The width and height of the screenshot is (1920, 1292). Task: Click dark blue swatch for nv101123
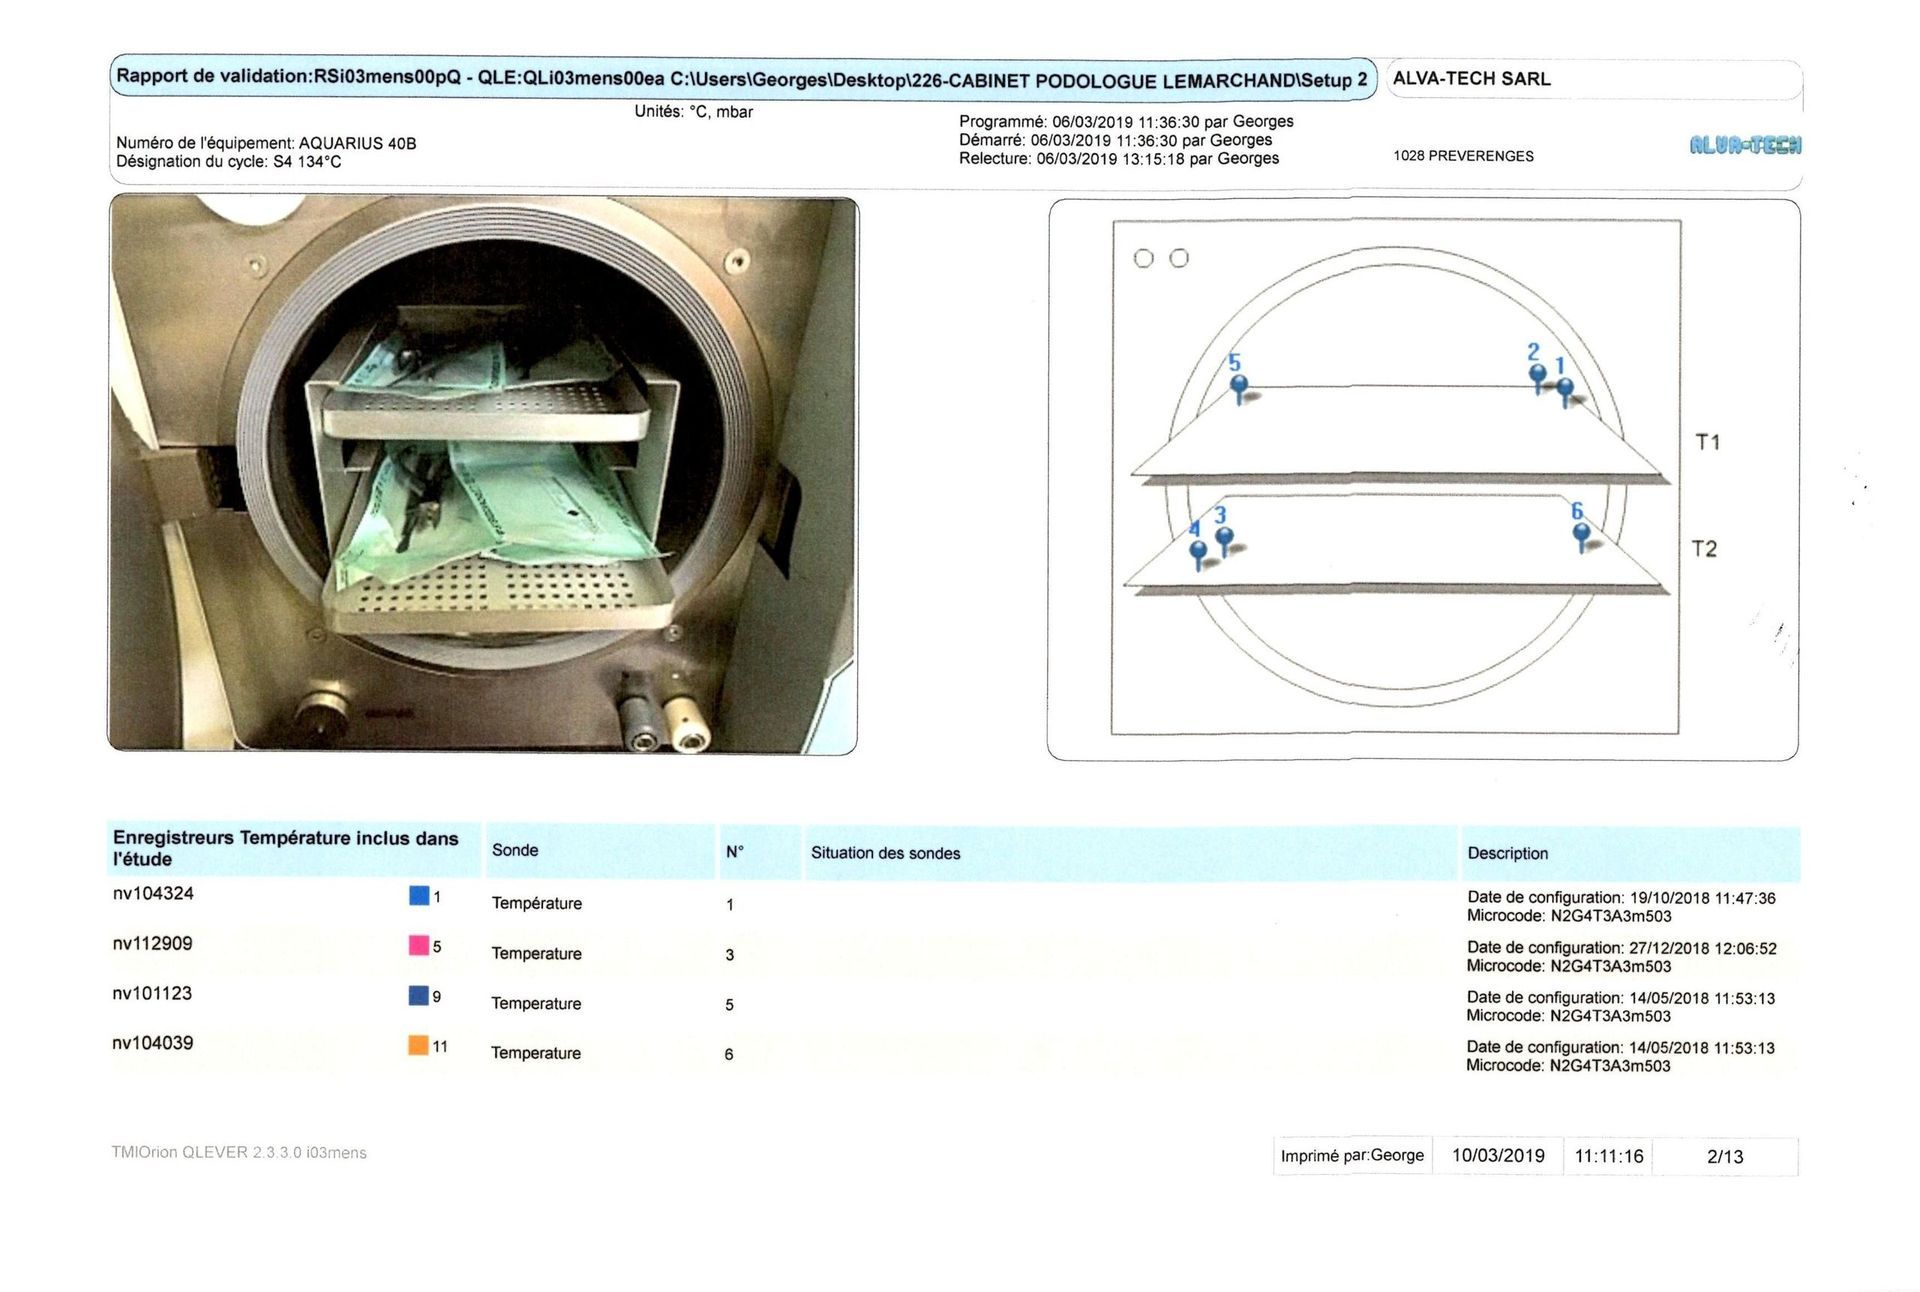click(x=419, y=995)
